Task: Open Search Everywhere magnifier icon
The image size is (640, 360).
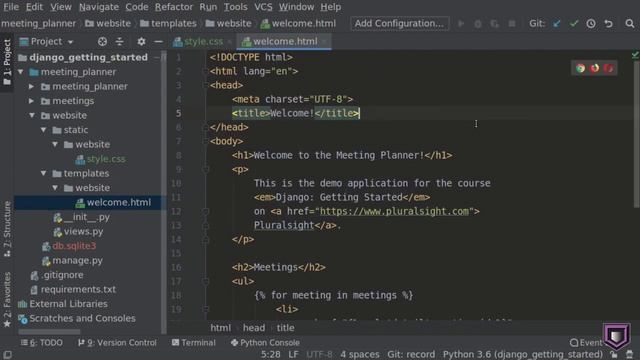Action: click(630, 24)
